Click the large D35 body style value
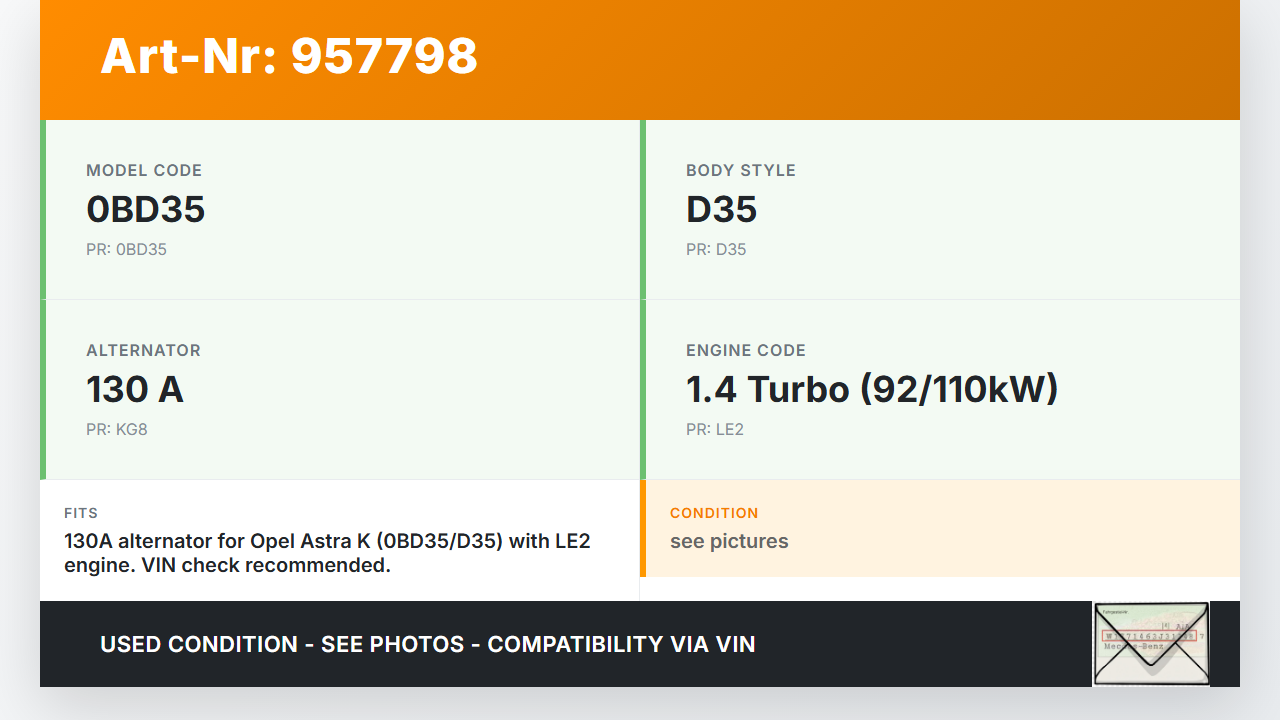 [721, 209]
